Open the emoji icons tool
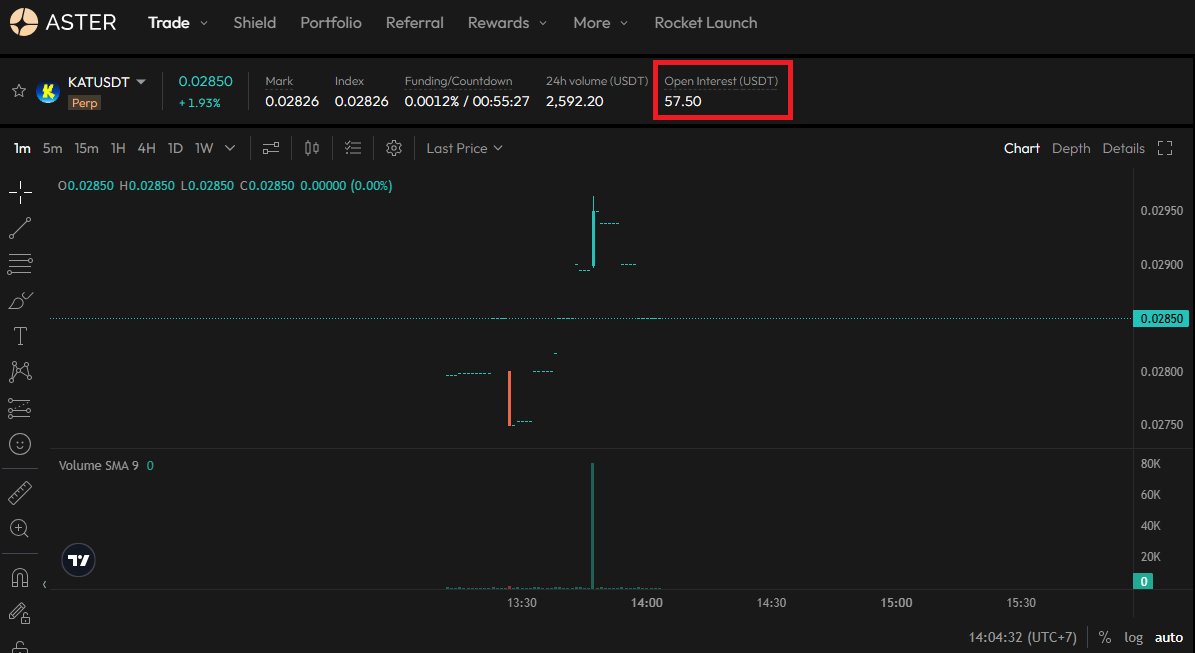 [x=20, y=443]
